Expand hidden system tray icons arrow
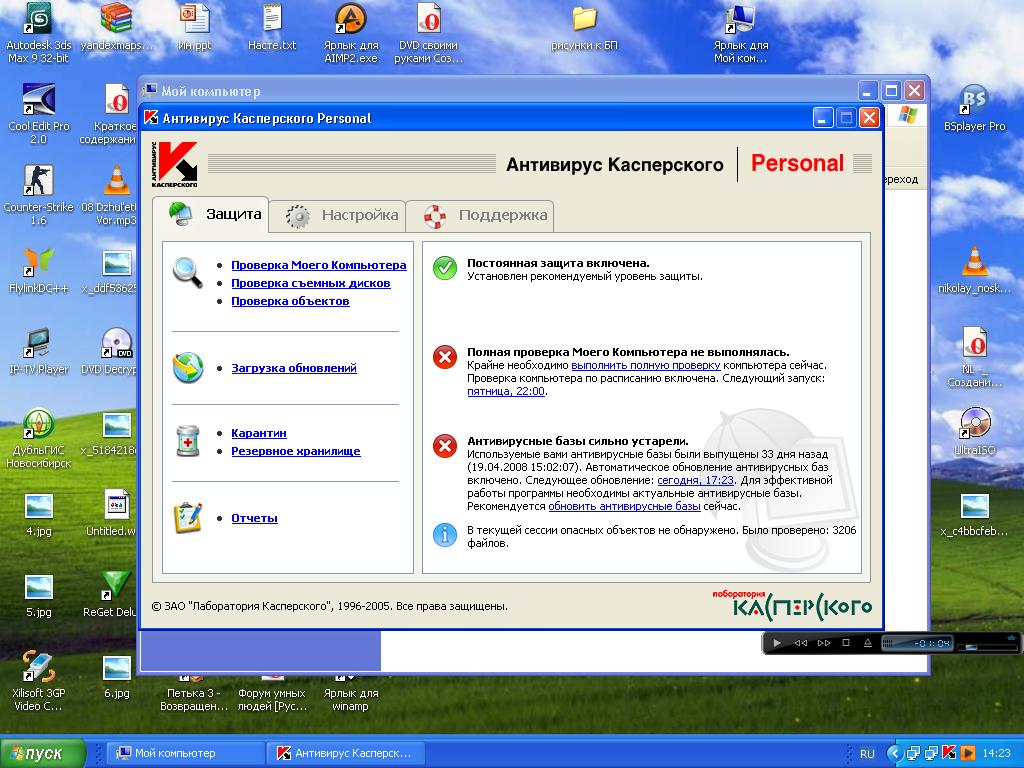 pos(896,753)
